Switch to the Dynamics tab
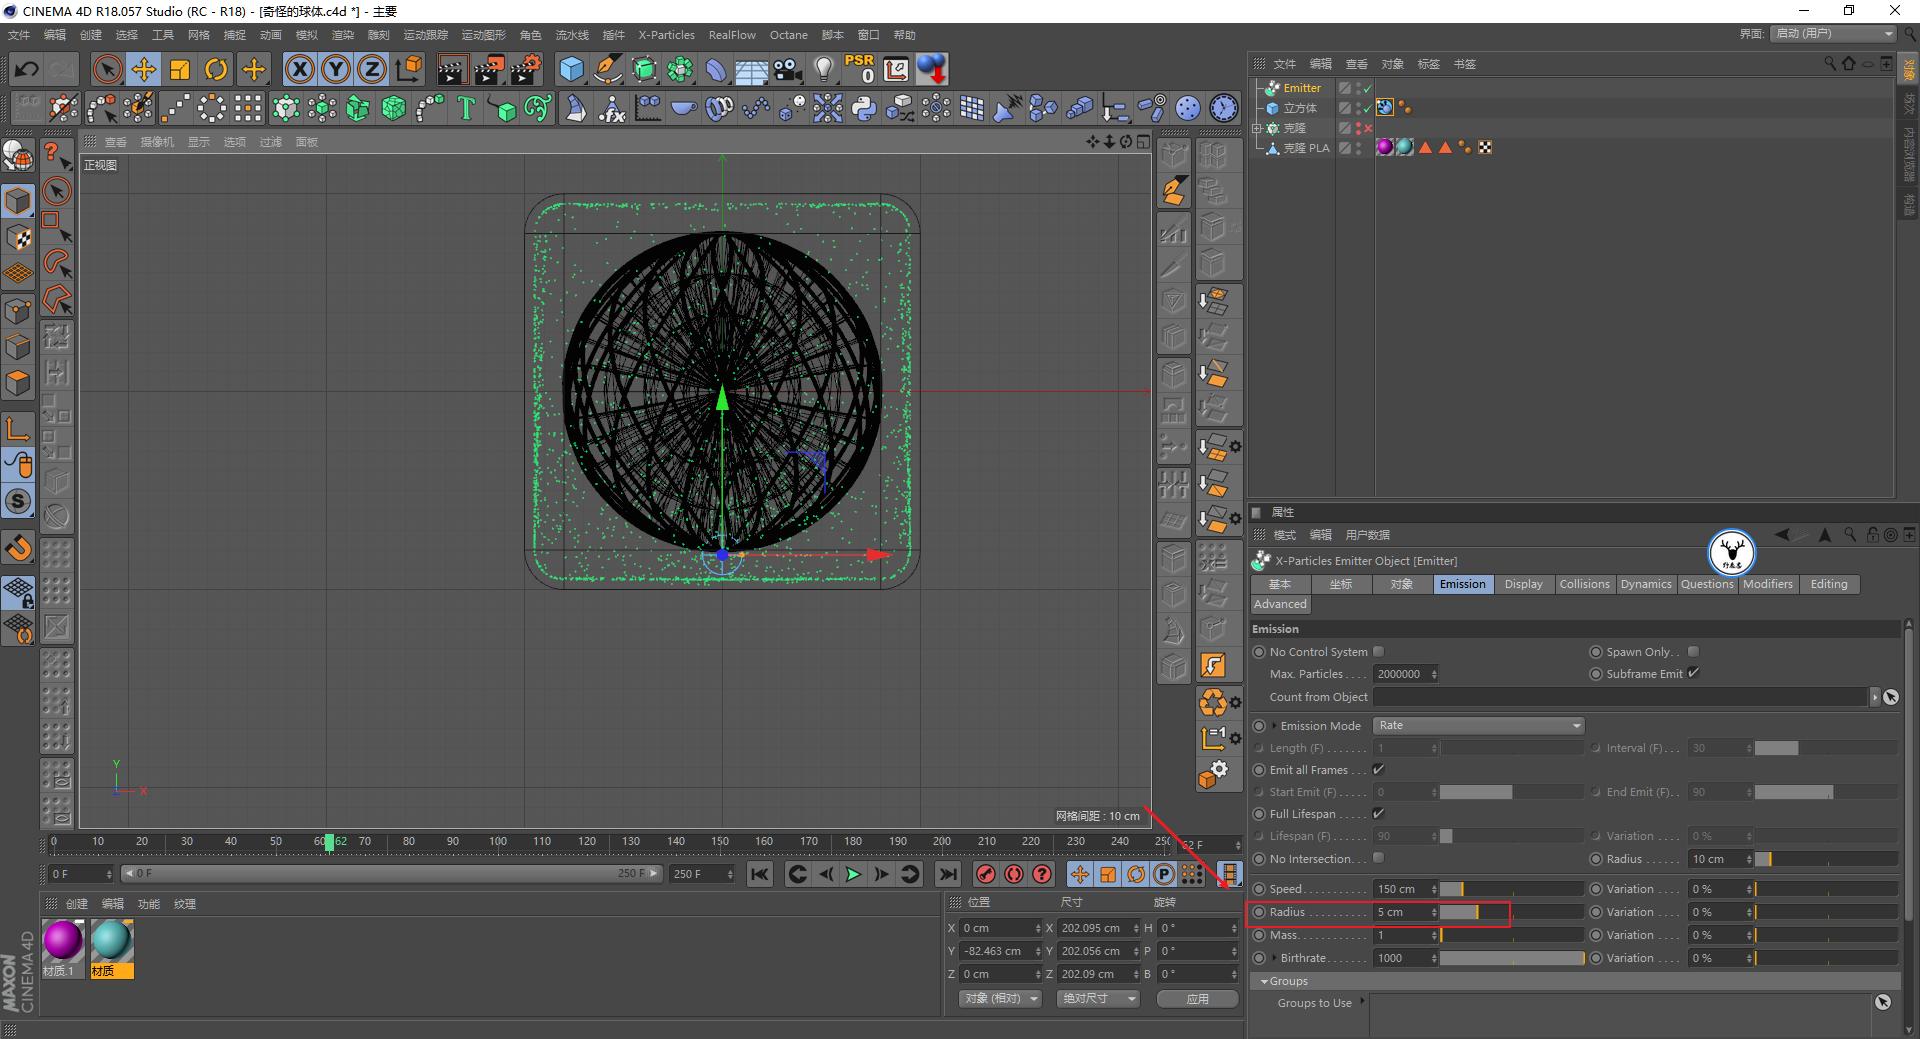Screen dimensions: 1920x1039 [1646, 584]
